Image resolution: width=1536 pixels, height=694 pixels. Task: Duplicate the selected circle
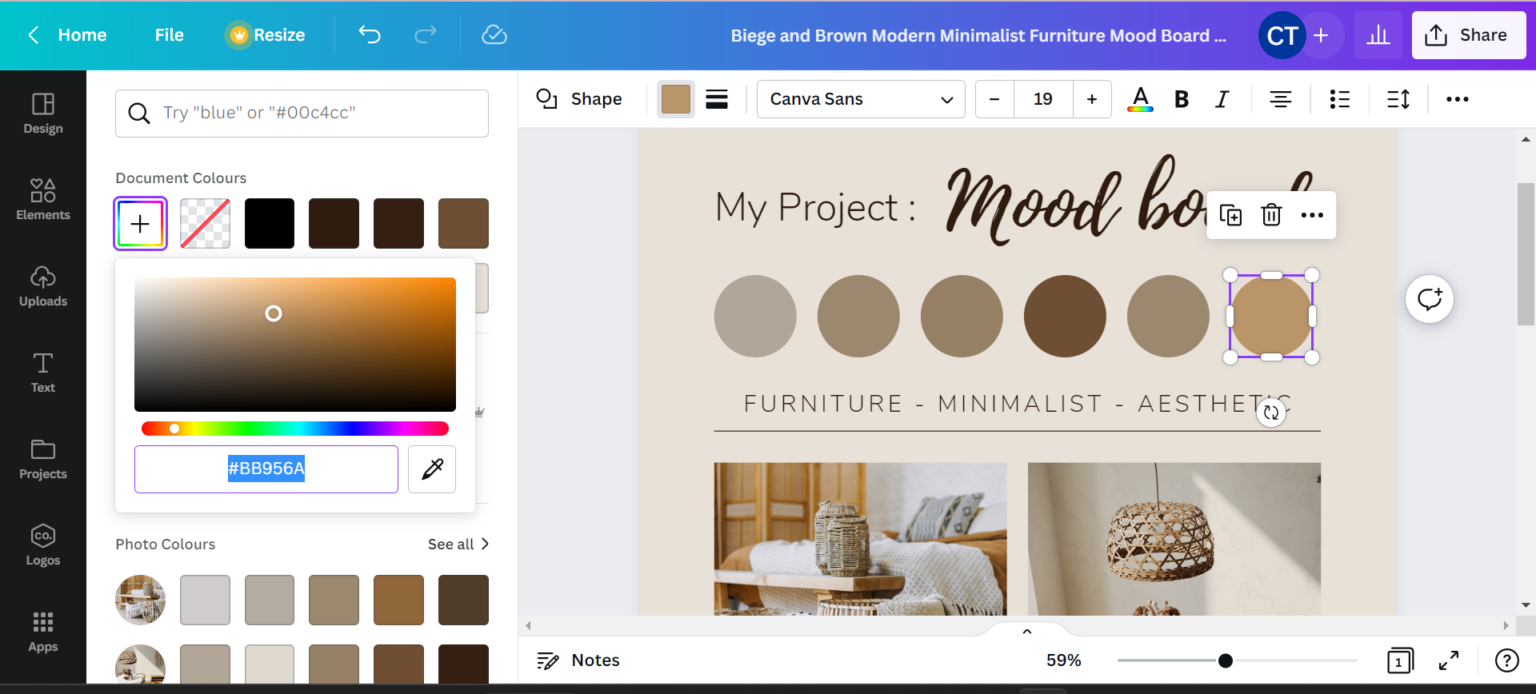tap(1231, 215)
